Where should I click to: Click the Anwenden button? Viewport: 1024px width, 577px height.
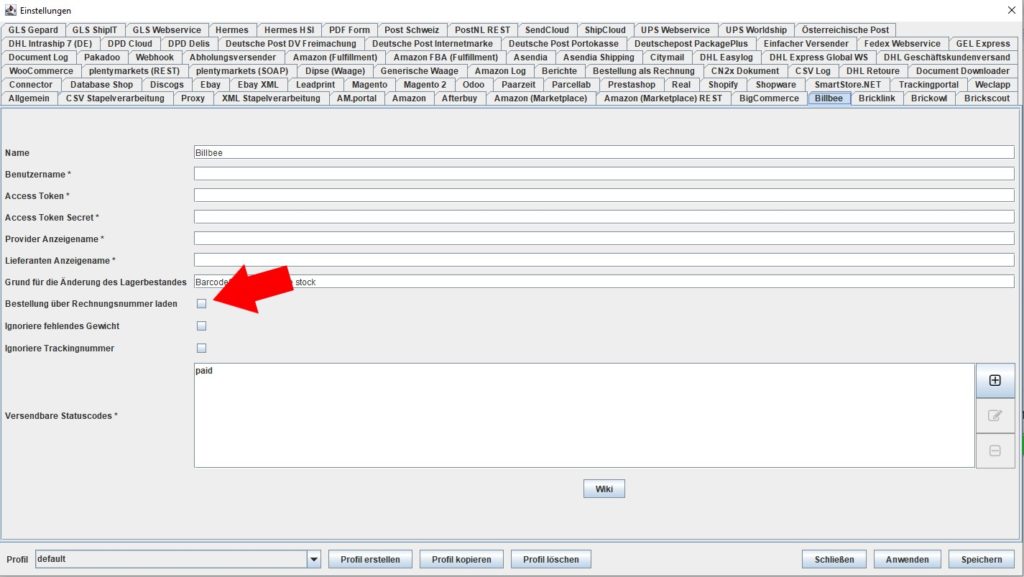click(x=907, y=559)
